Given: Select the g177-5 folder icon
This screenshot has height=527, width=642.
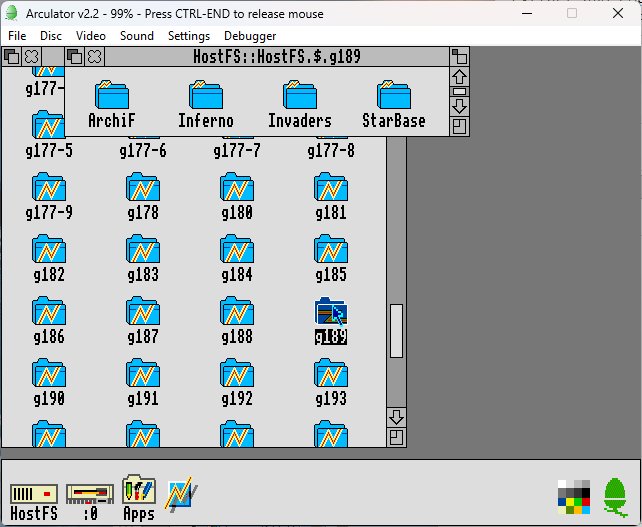Looking at the screenshot, I should click(49, 124).
